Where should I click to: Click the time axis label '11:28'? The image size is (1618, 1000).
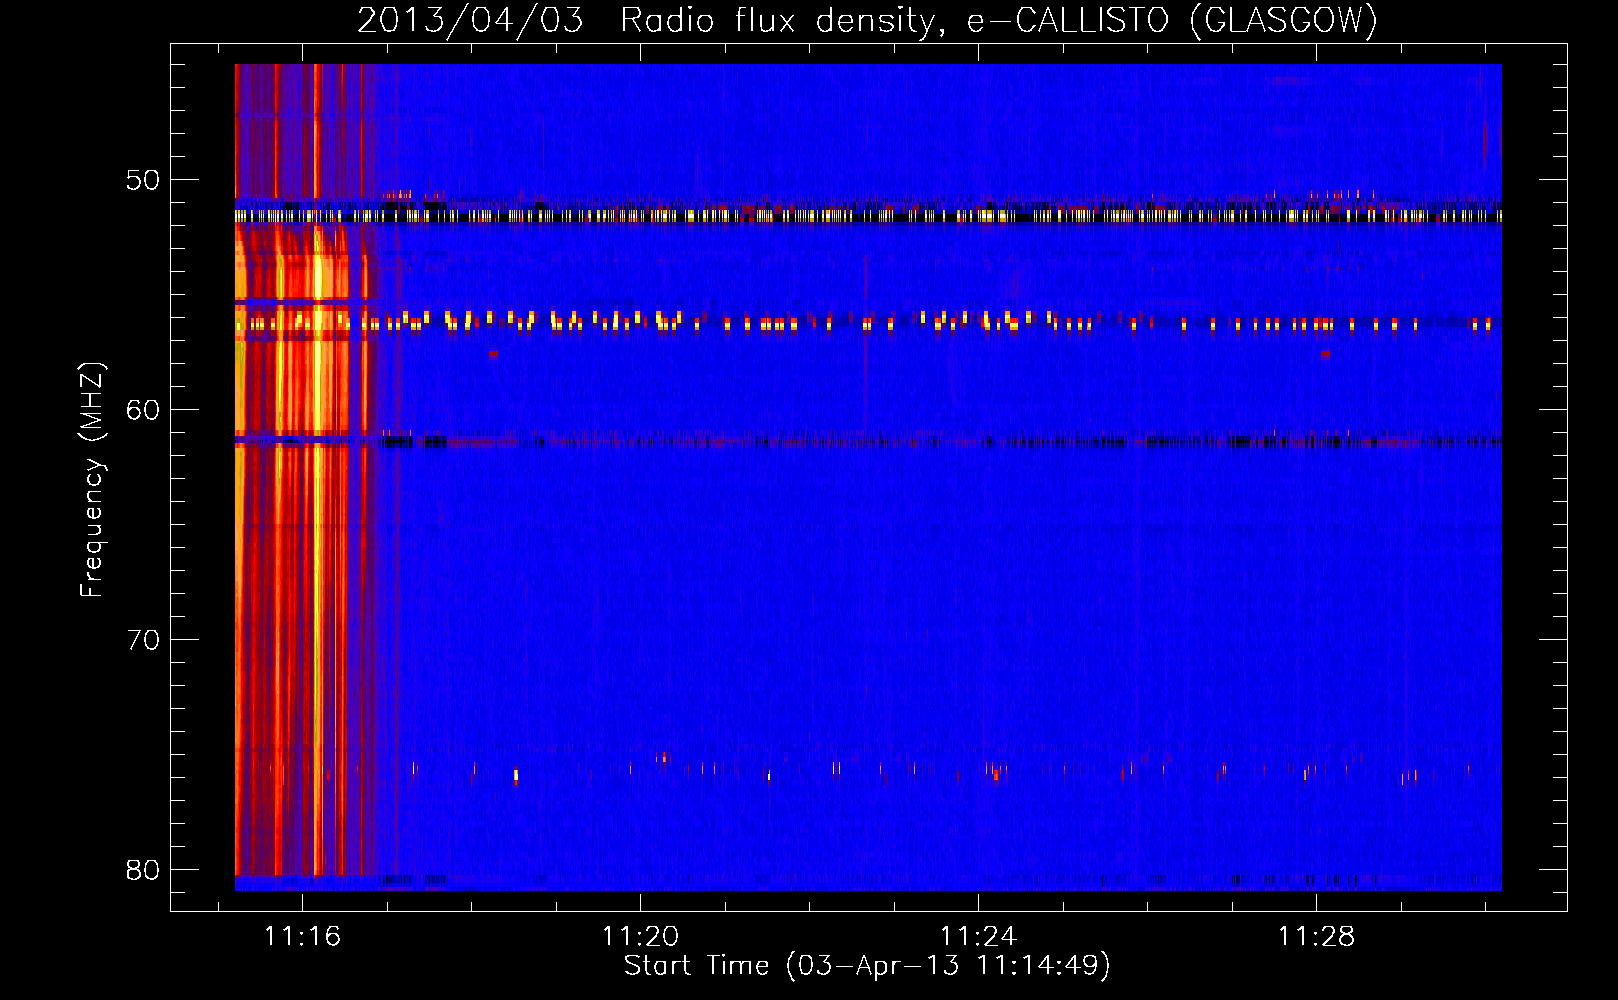pyautogui.click(x=1316, y=936)
